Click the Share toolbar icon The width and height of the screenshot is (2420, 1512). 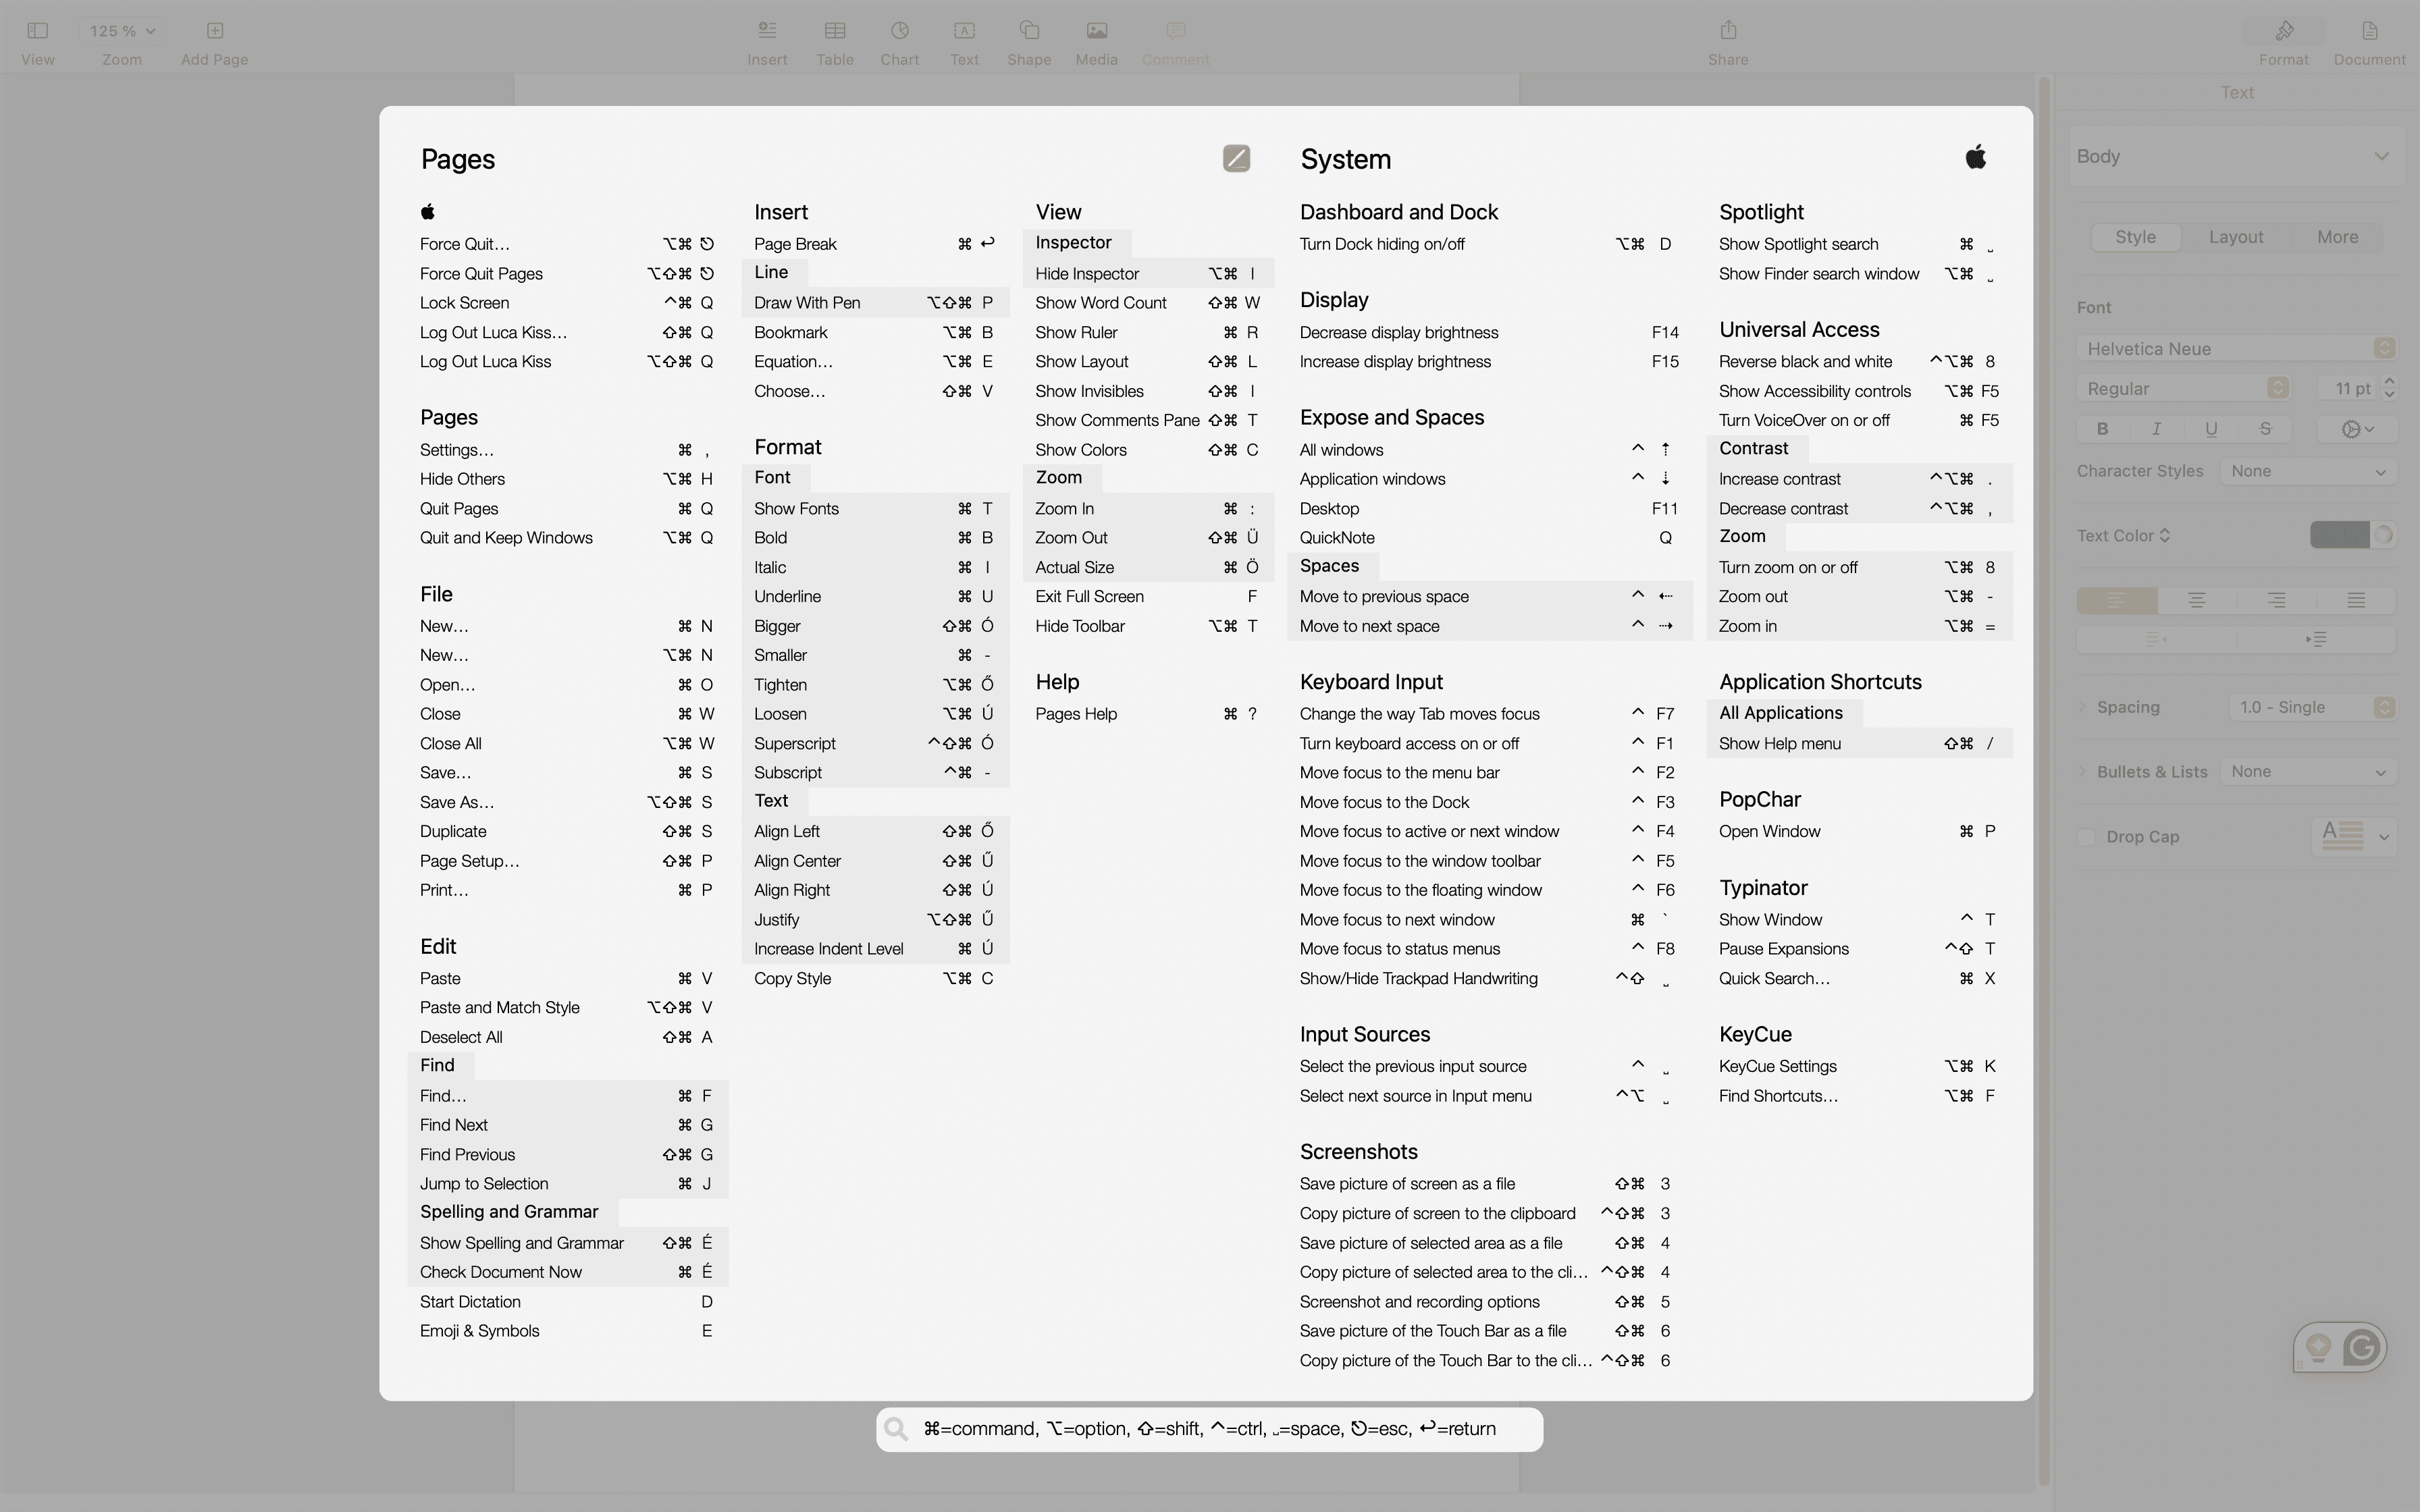coord(1728,31)
